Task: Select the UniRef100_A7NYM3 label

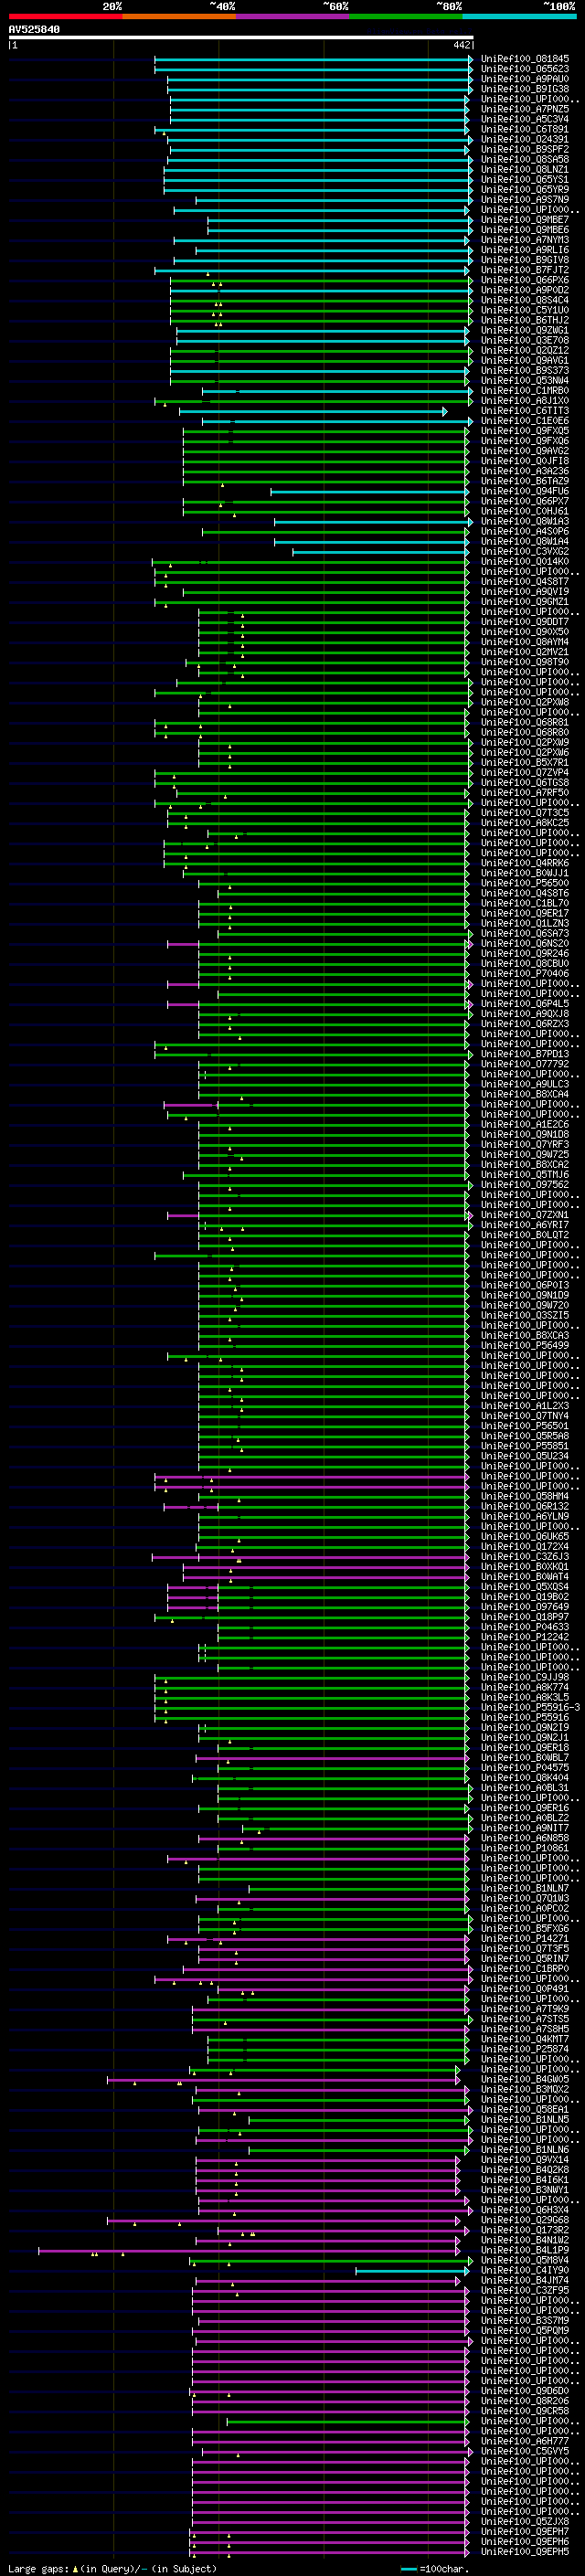Action: point(525,240)
